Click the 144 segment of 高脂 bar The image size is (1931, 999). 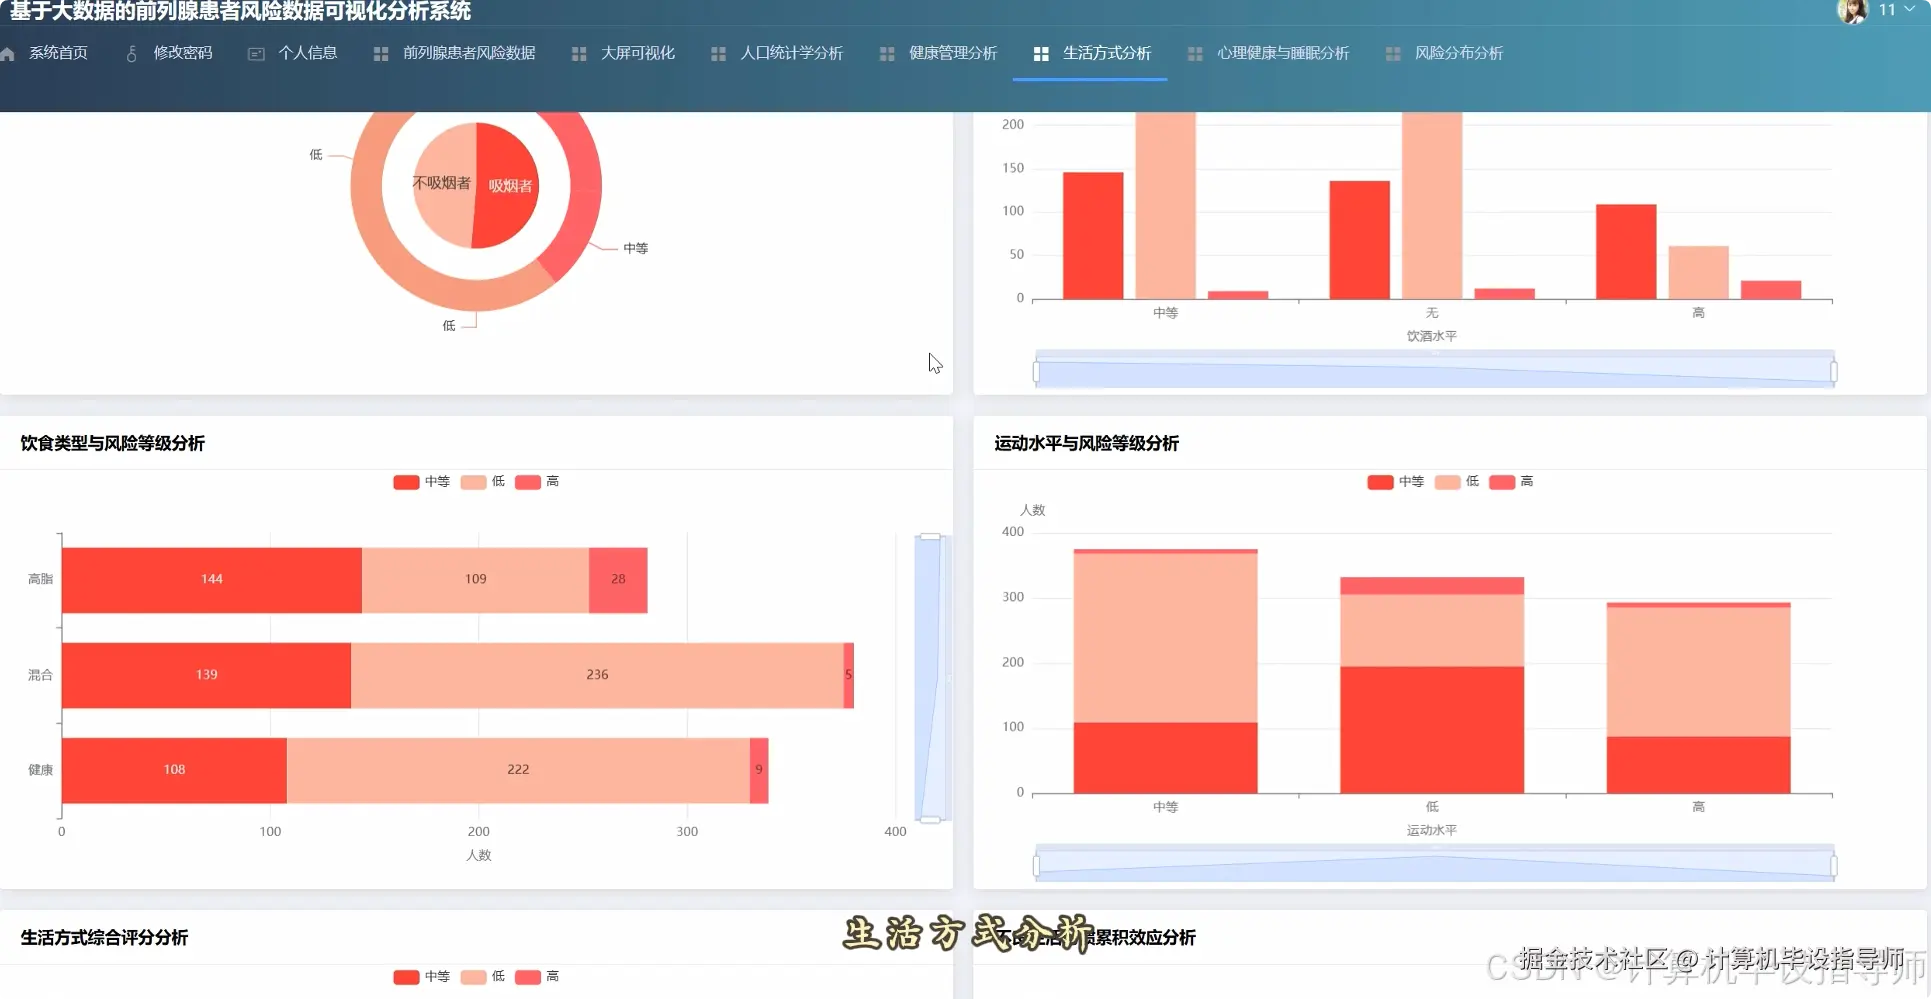[x=212, y=580]
